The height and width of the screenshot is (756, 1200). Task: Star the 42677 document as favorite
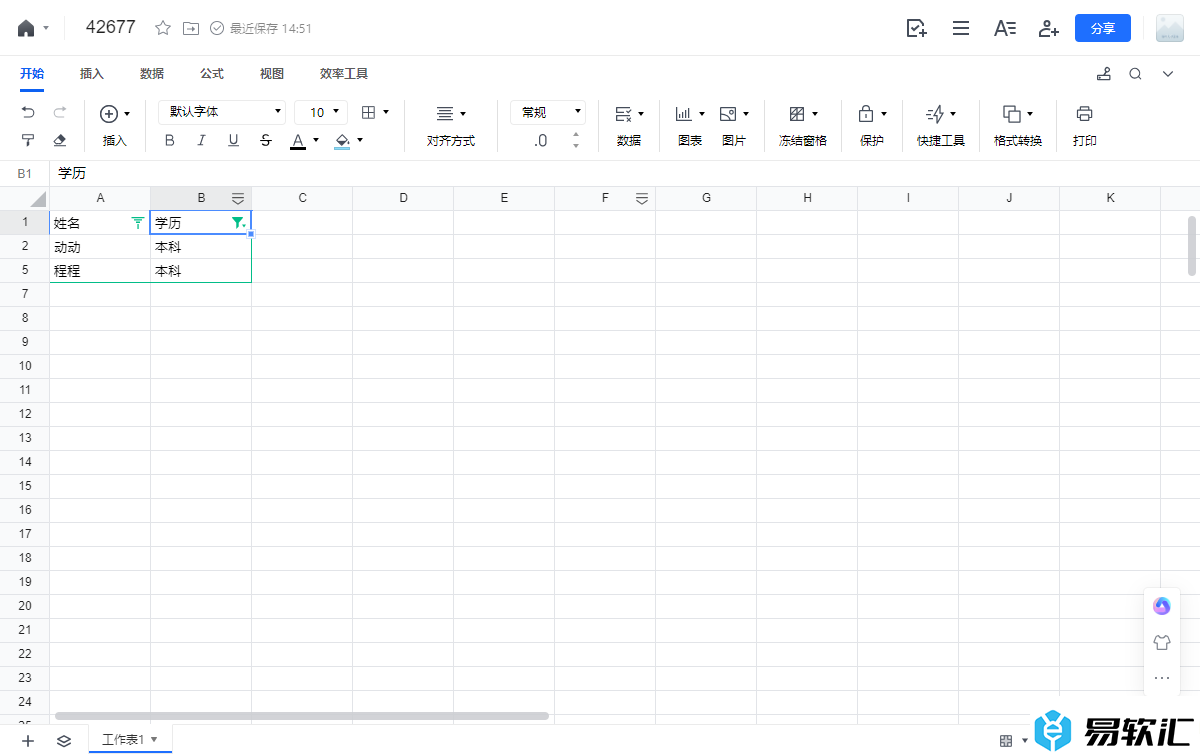163,28
